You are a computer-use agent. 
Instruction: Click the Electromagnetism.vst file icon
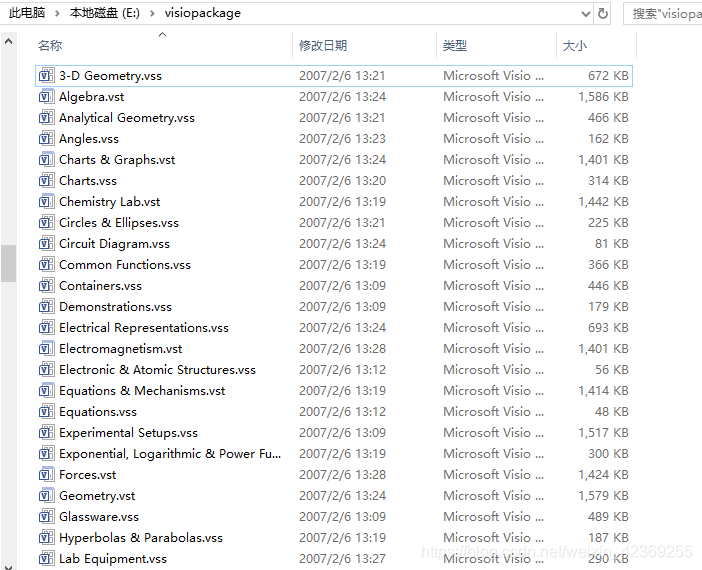click(x=46, y=349)
